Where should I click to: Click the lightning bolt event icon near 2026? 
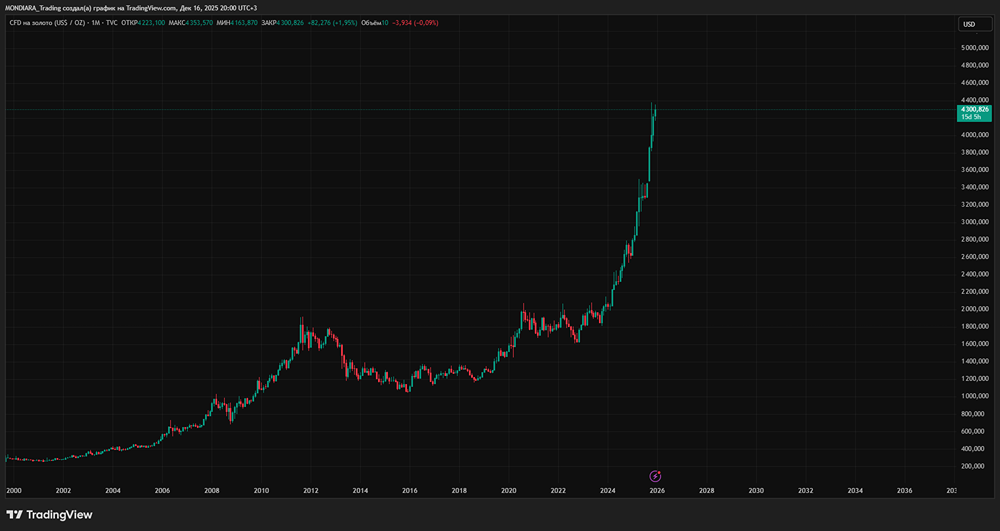[x=655, y=476]
